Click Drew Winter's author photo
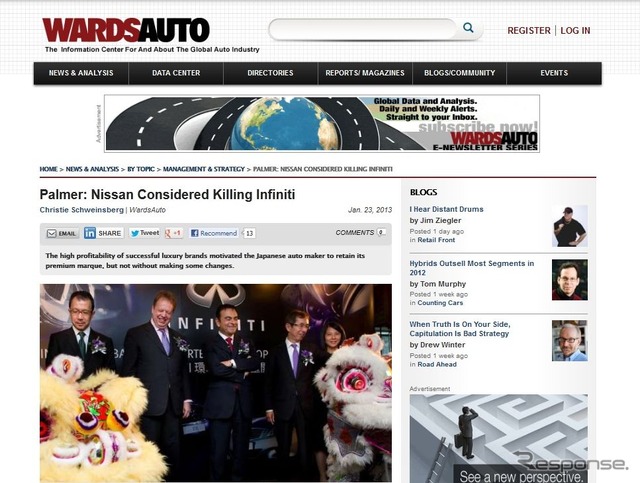The width and height of the screenshot is (640, 483). [570, 341]
